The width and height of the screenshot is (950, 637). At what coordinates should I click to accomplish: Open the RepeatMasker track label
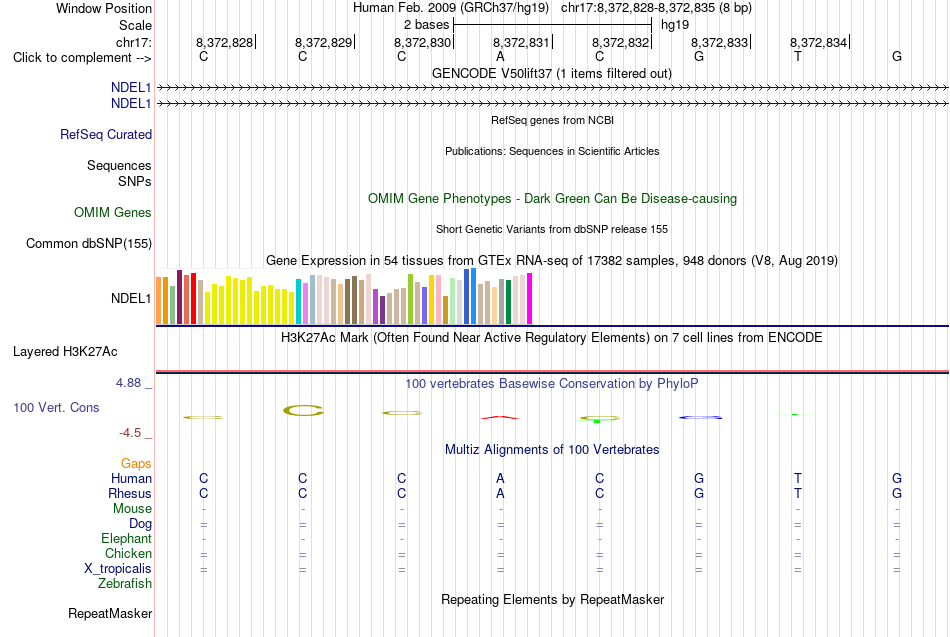tap(110, 613)
